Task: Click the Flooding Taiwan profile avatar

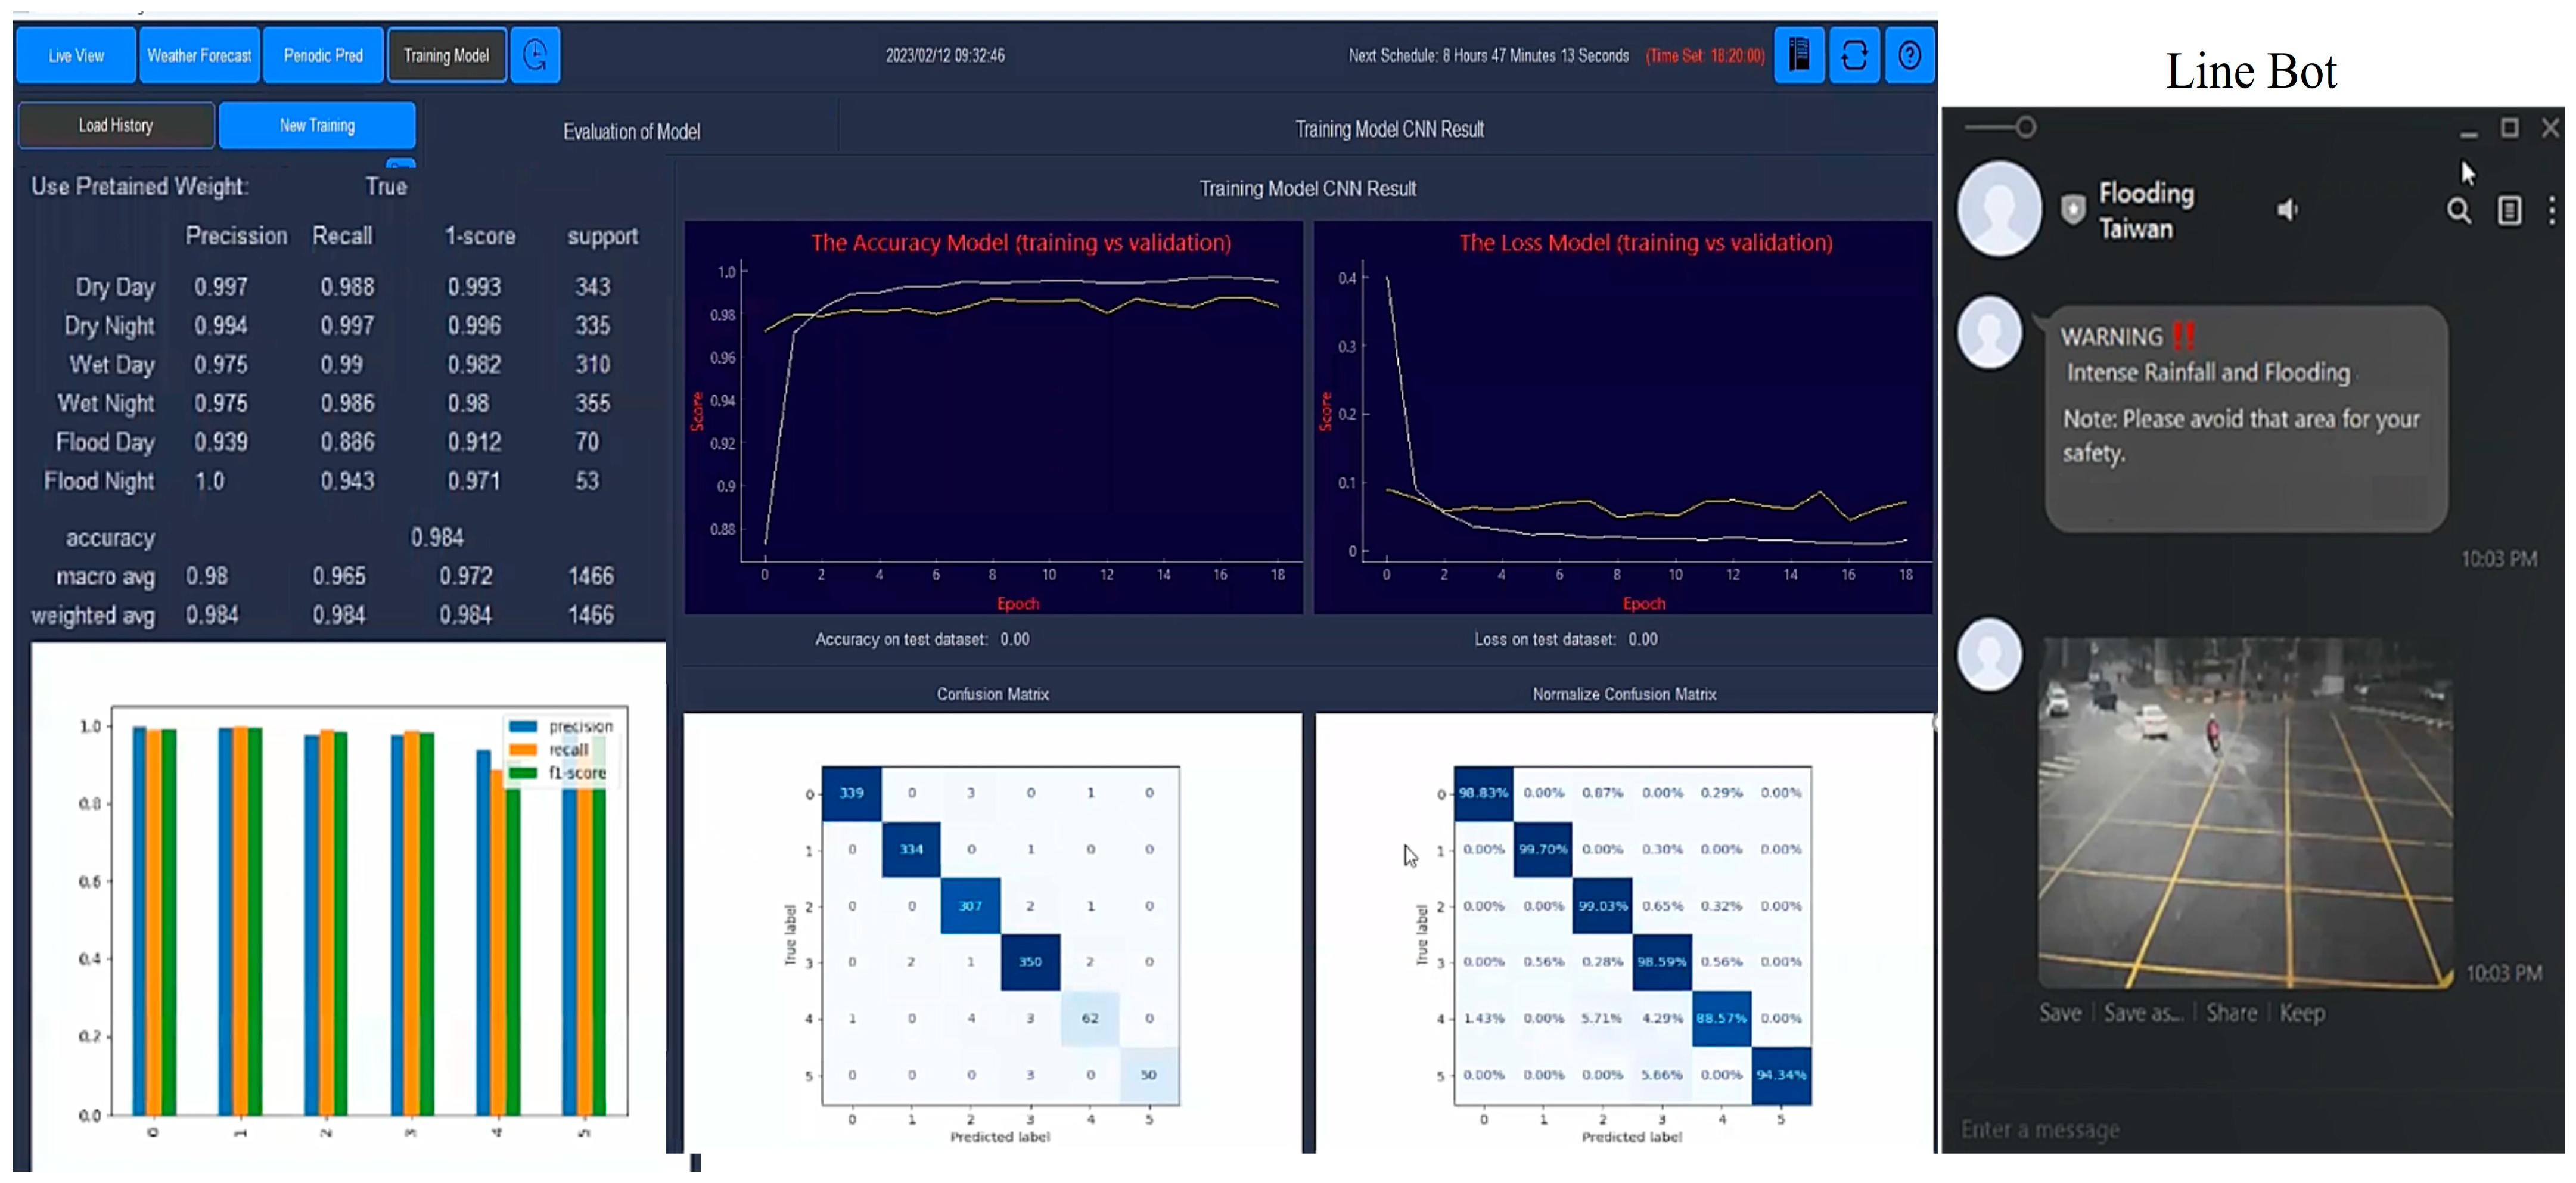Action: click(1999, 209)
